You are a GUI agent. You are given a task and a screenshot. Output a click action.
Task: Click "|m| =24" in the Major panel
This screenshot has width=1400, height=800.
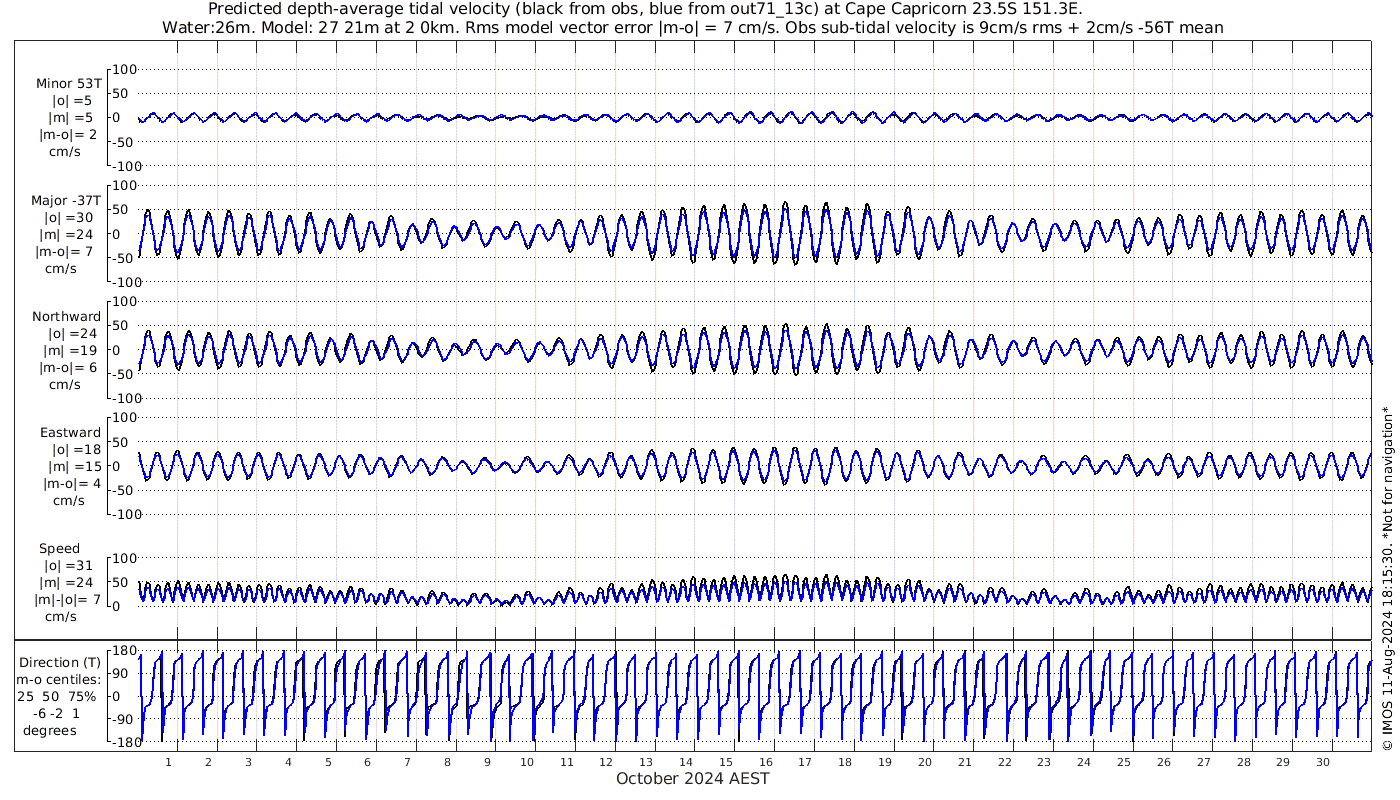pyautogui.click(x=69, y=235)
